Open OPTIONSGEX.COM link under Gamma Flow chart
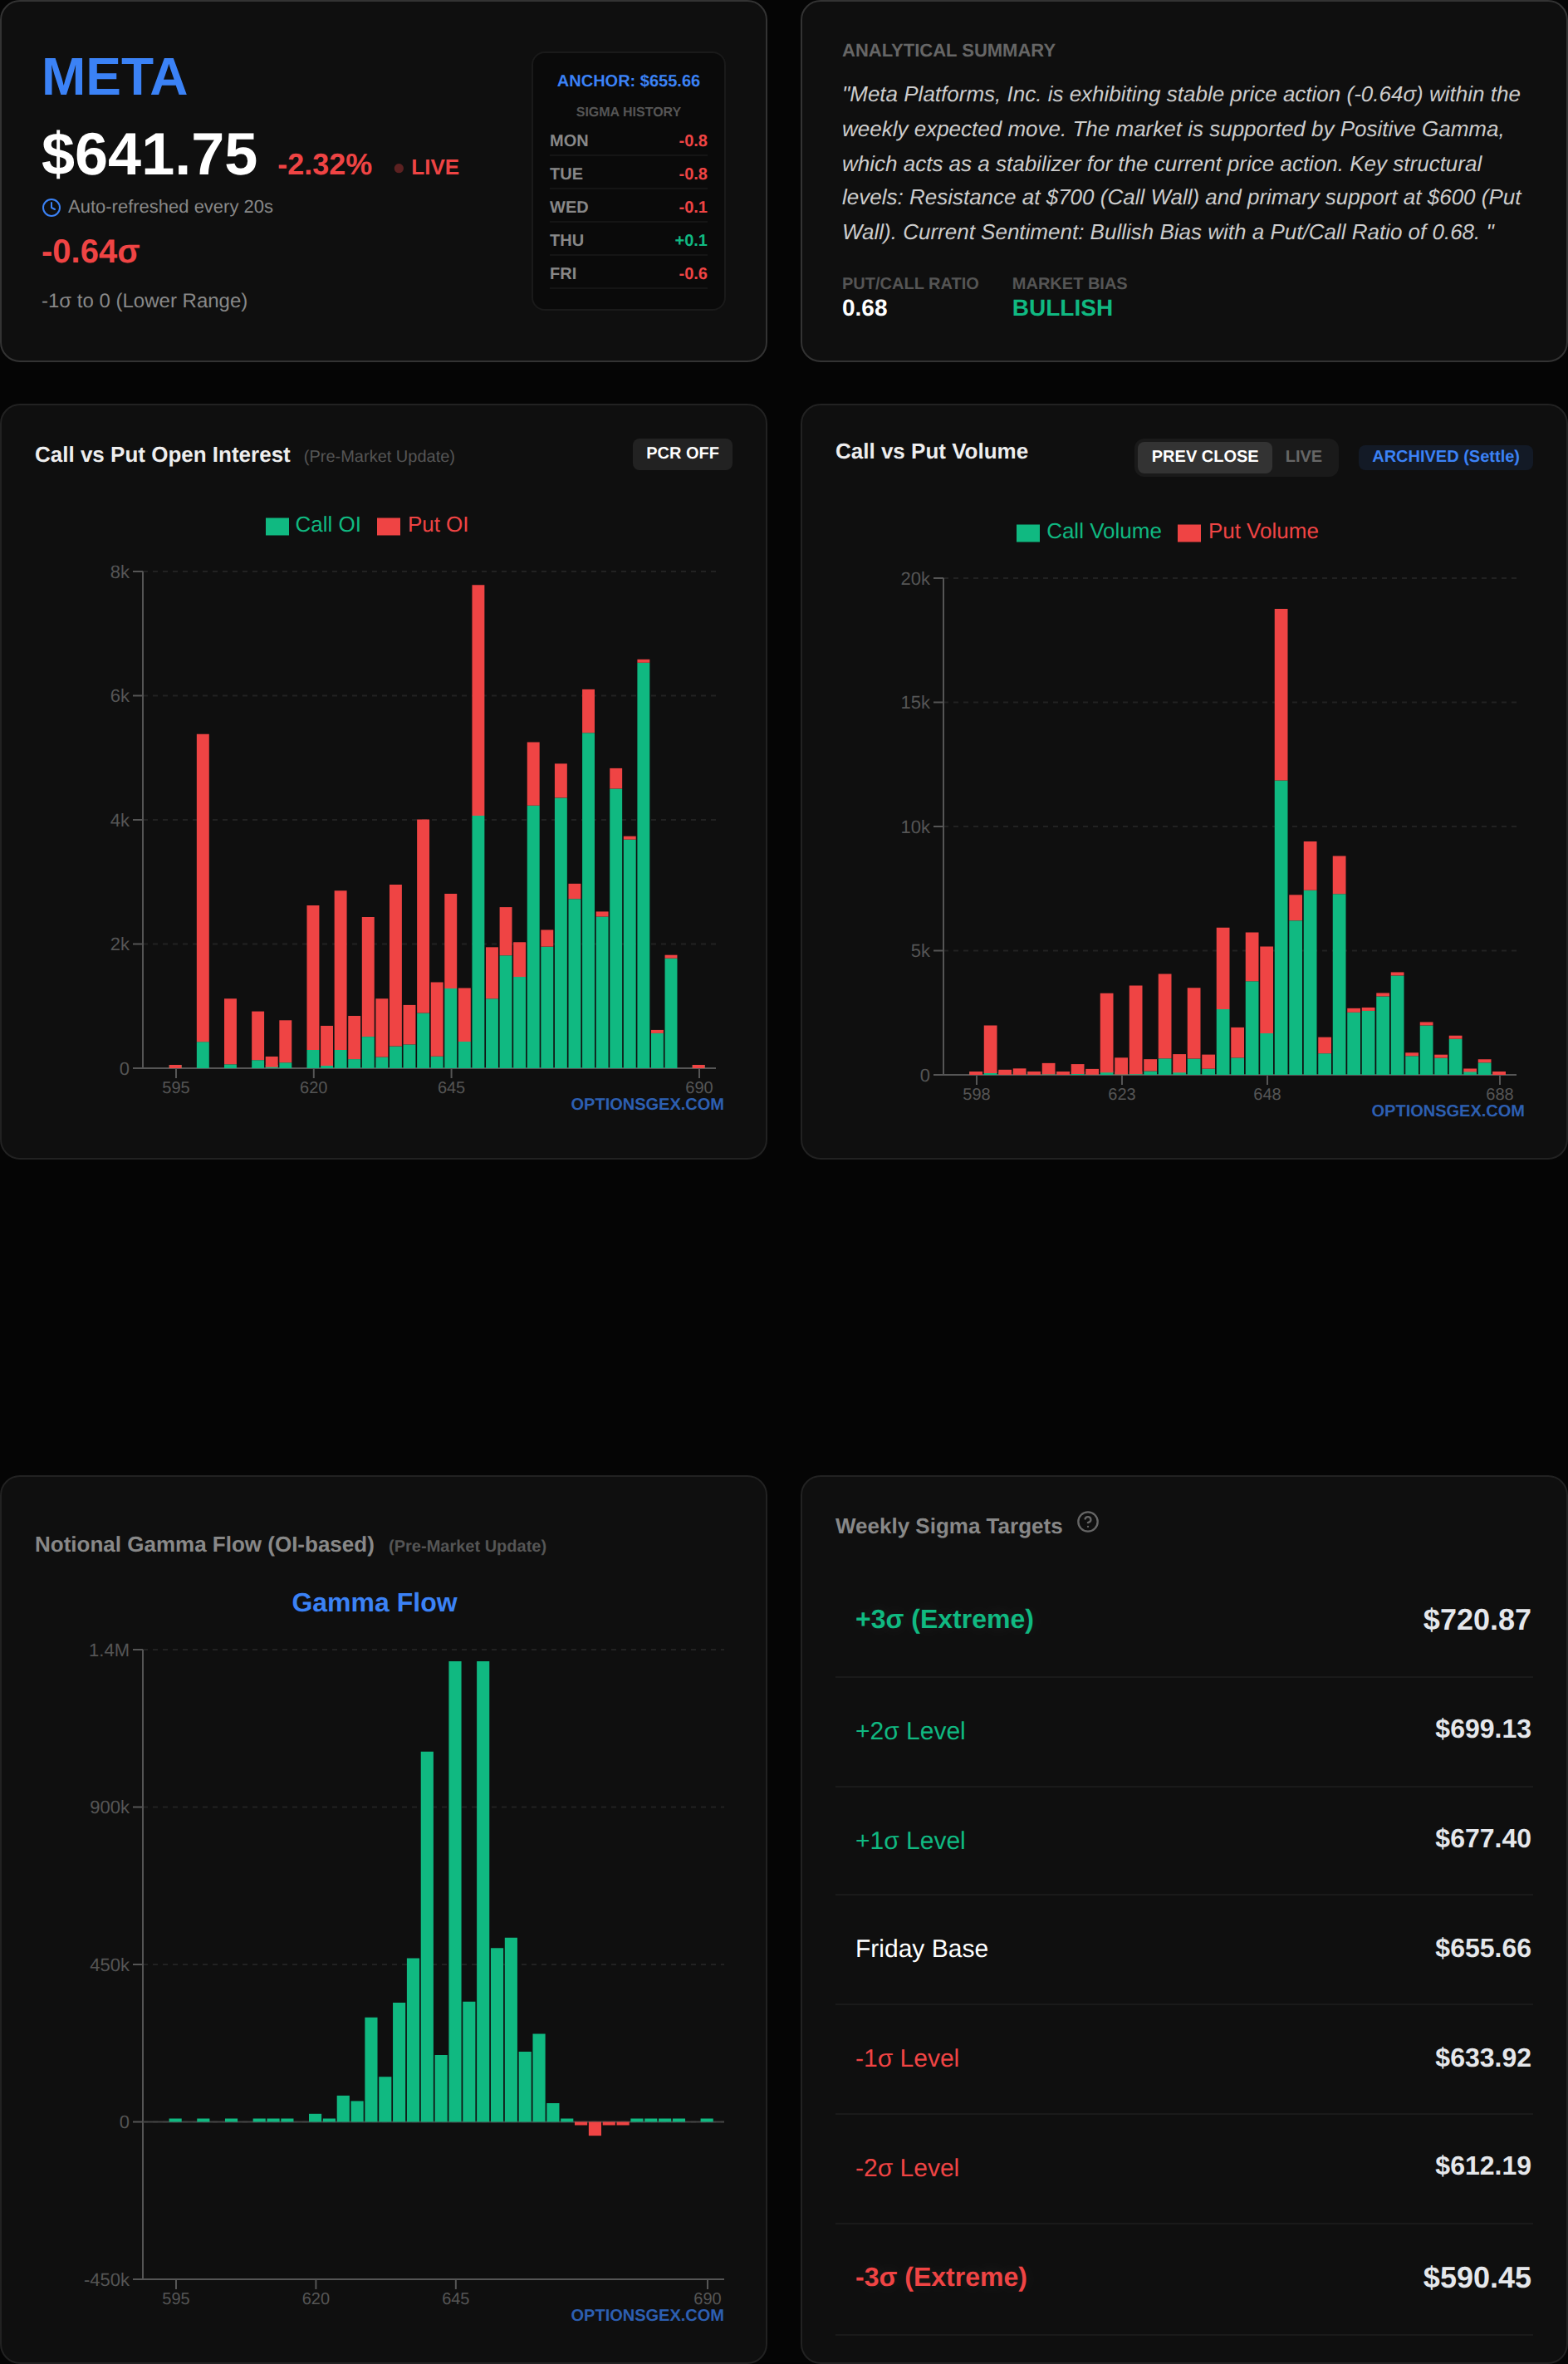The image size is (1568, 2364). pos(647,2315)
